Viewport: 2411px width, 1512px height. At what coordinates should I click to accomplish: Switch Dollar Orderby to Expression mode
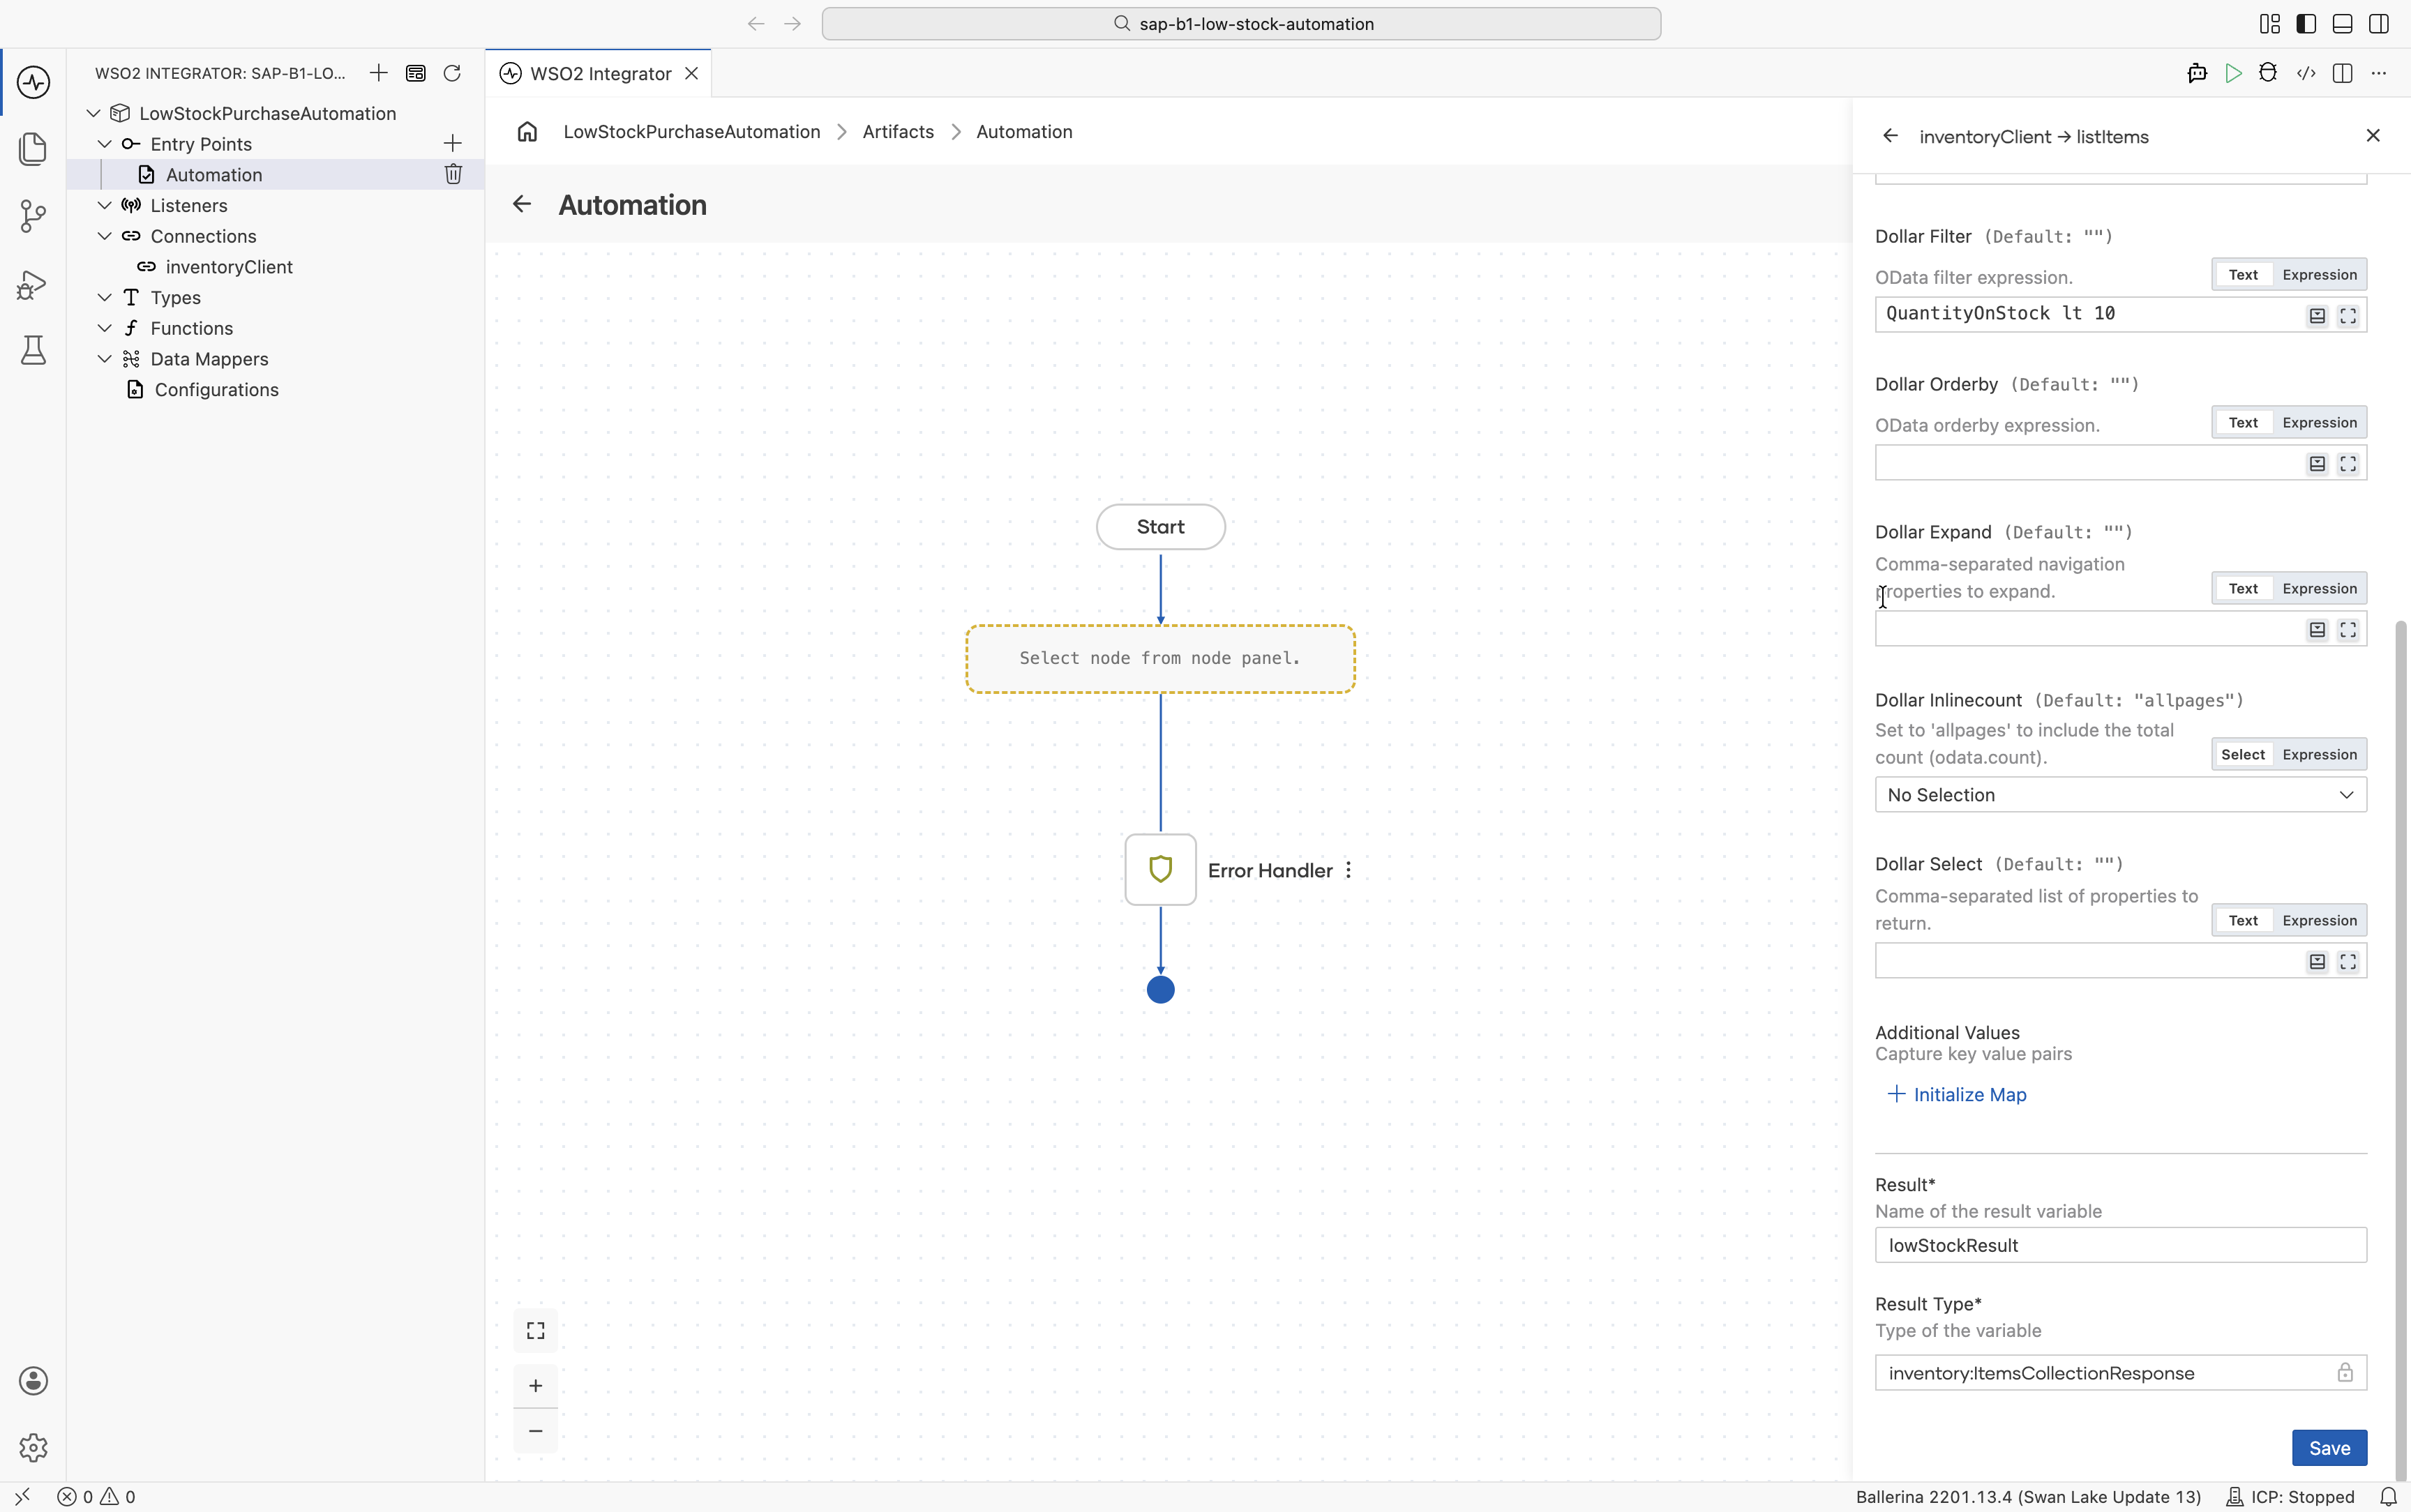click(2319, 423)
